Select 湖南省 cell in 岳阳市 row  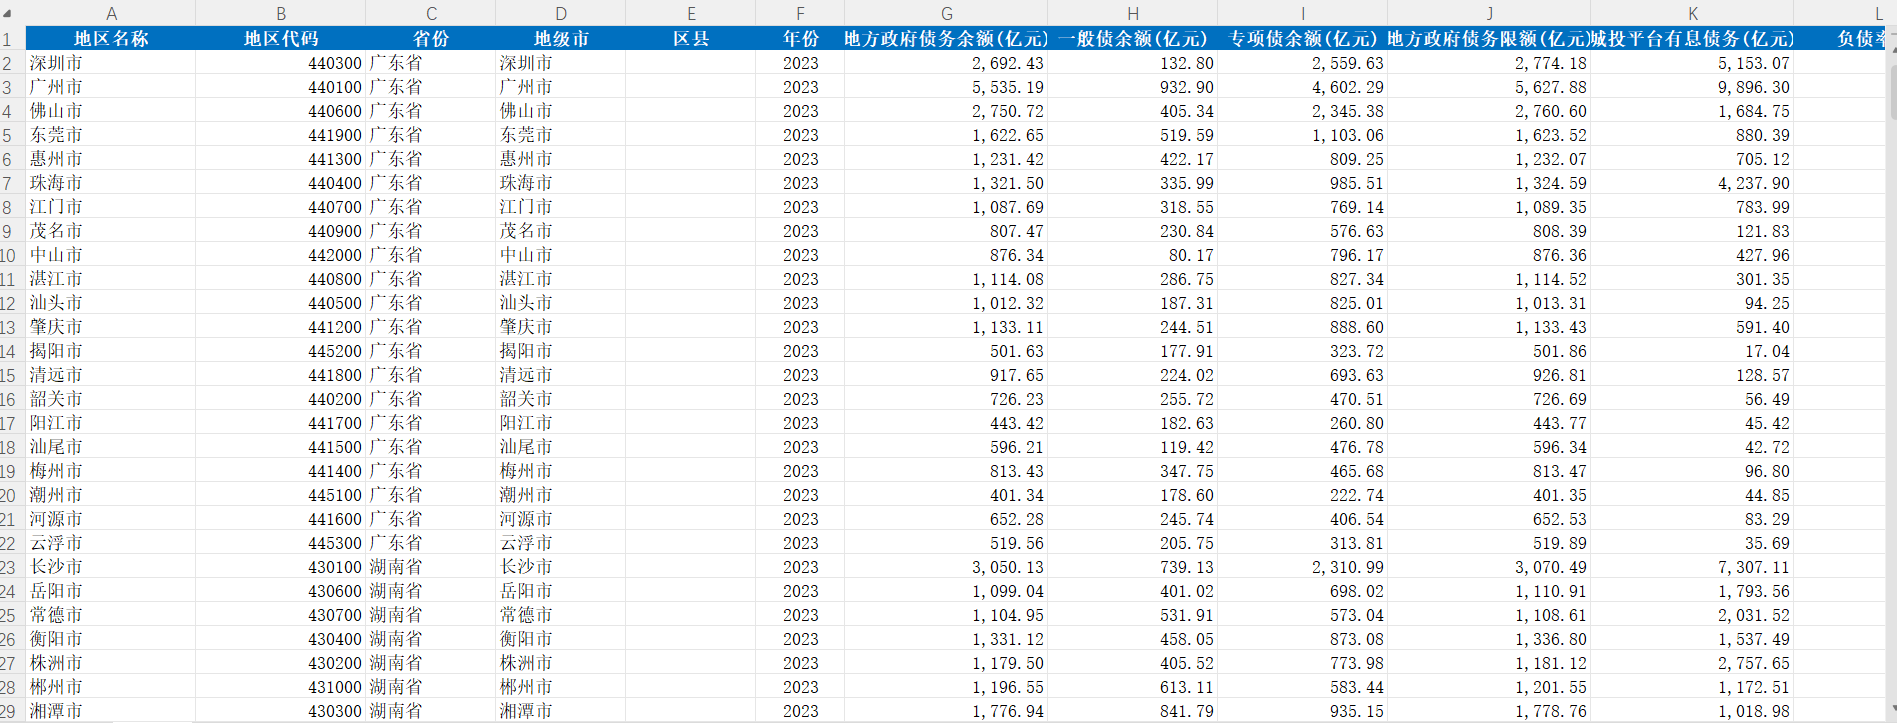click(431, 591)
